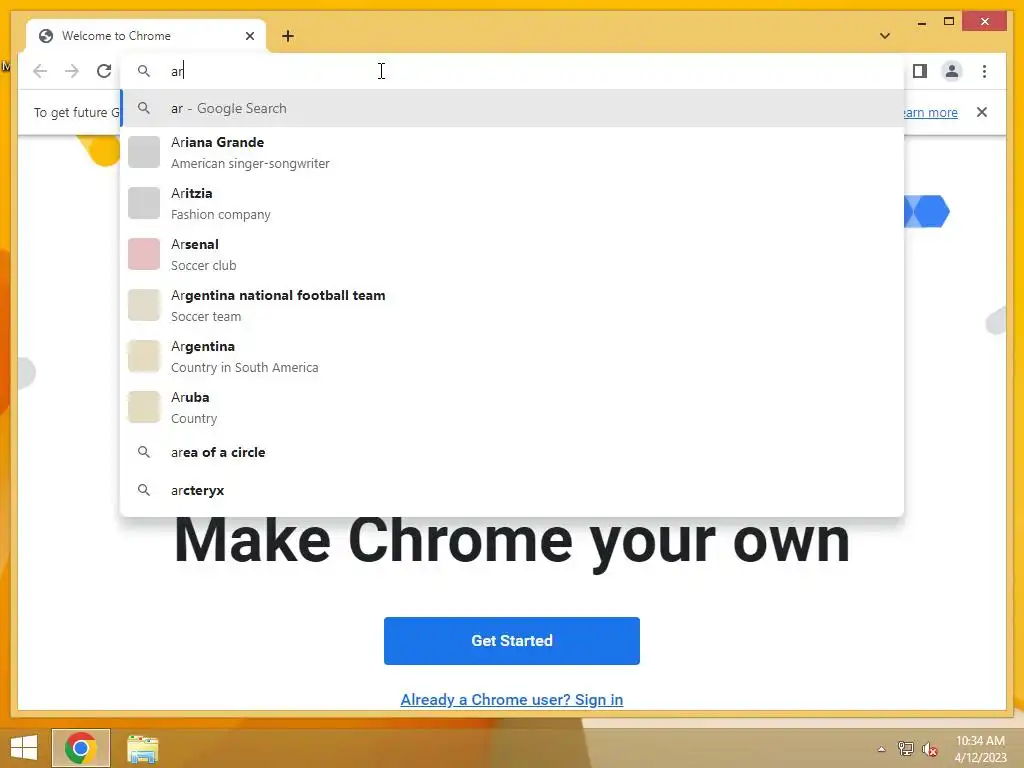Show hidden system tray icons arrow
The image size is (1024, 768).
(882, 749)
